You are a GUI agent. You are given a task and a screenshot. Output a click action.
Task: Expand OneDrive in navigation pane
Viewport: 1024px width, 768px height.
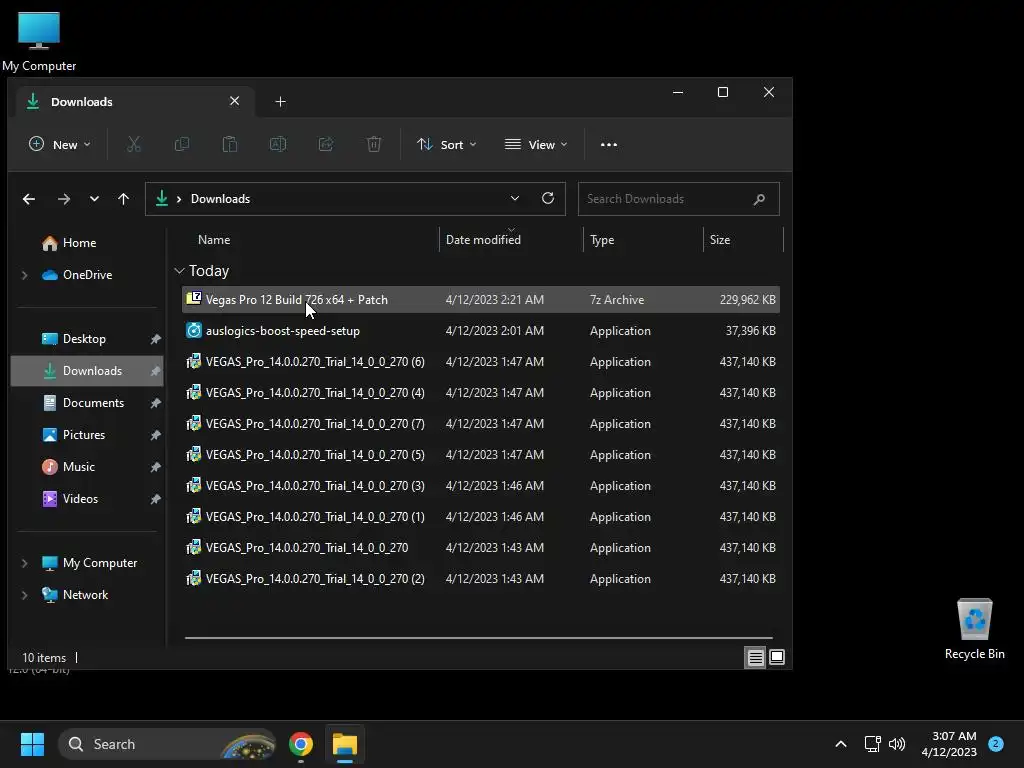point(25,275)
